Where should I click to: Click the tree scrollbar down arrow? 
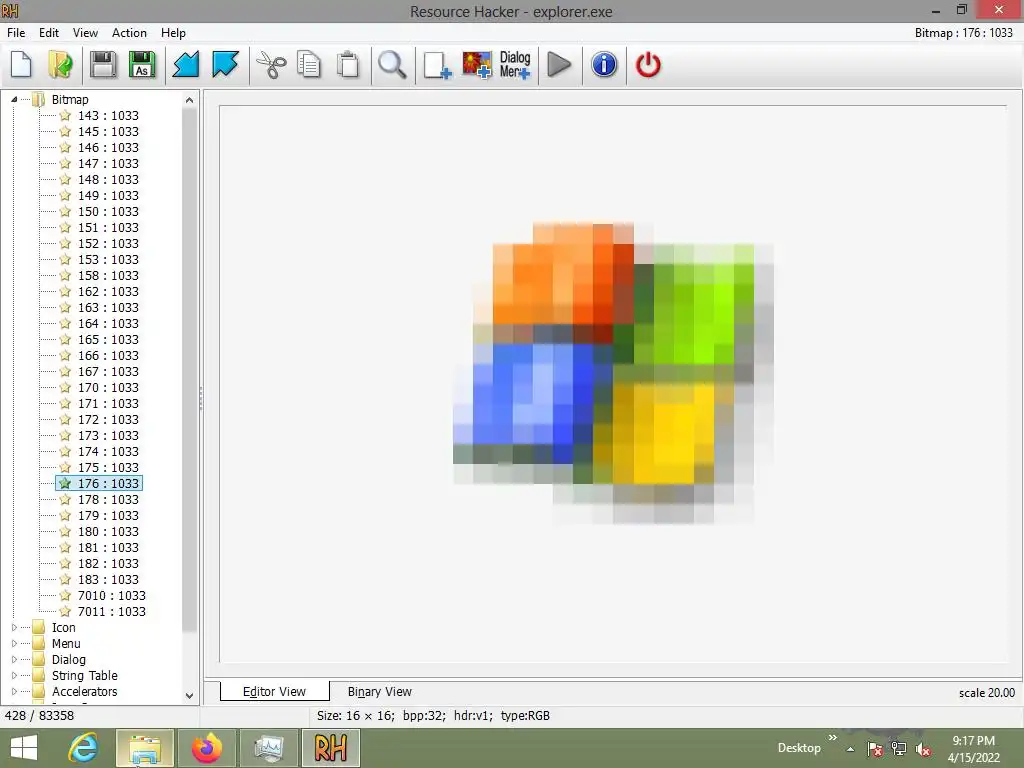click(189, 696)
